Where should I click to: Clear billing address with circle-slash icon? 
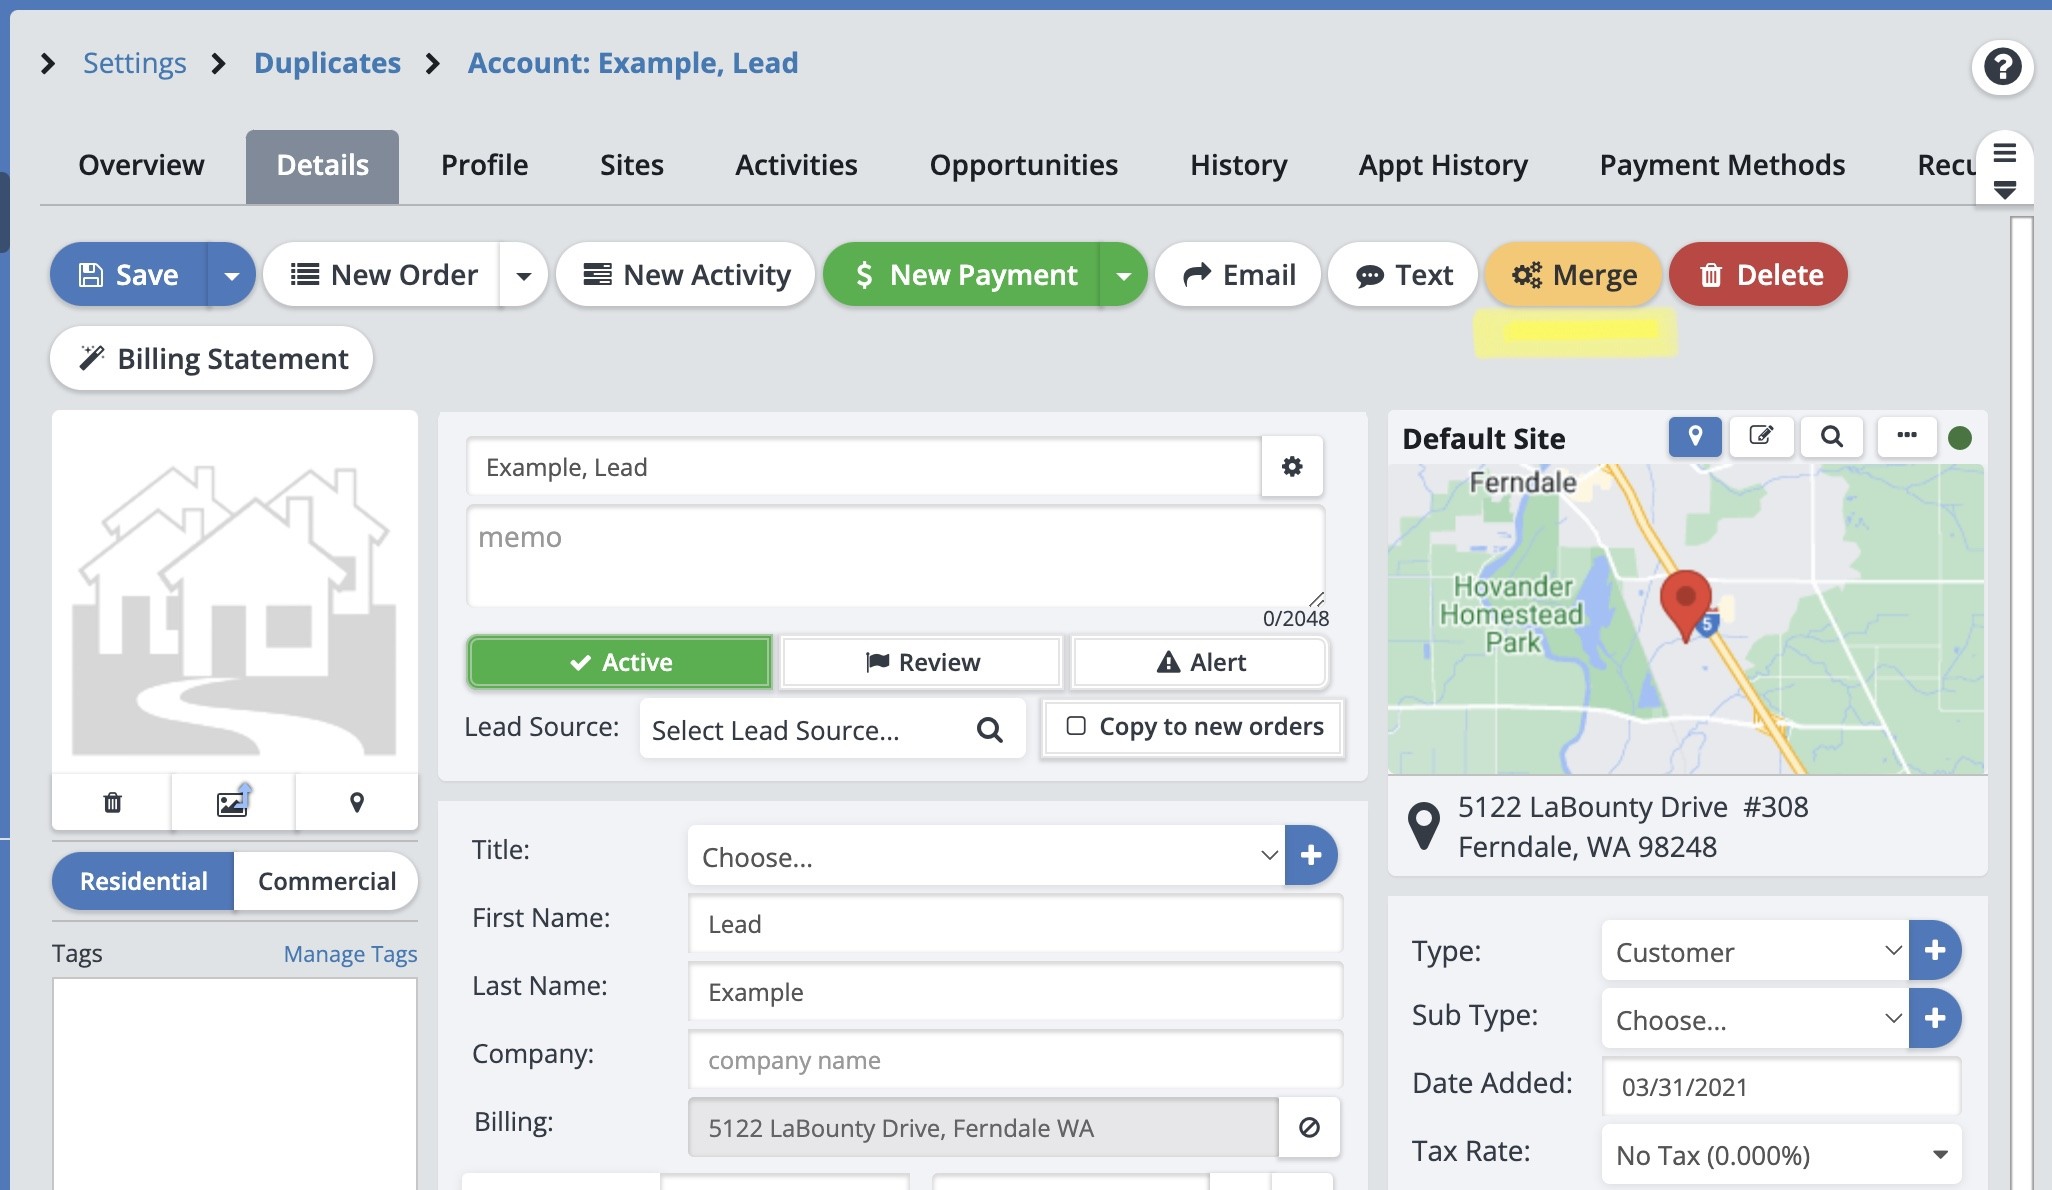[x=1309, y=1128]
